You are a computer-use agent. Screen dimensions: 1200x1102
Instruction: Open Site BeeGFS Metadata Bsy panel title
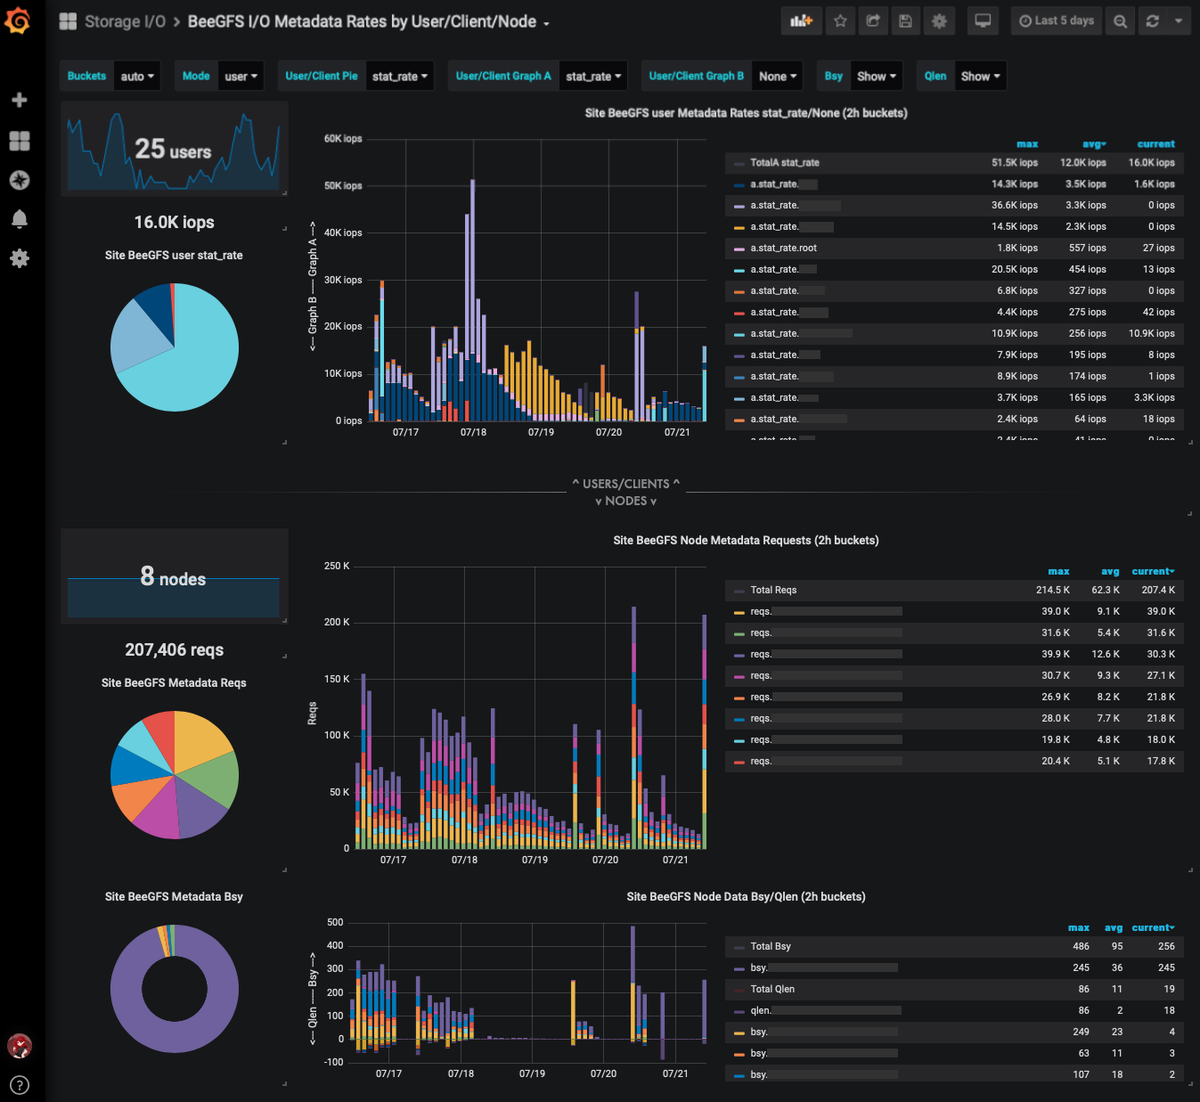coord(174,897)
